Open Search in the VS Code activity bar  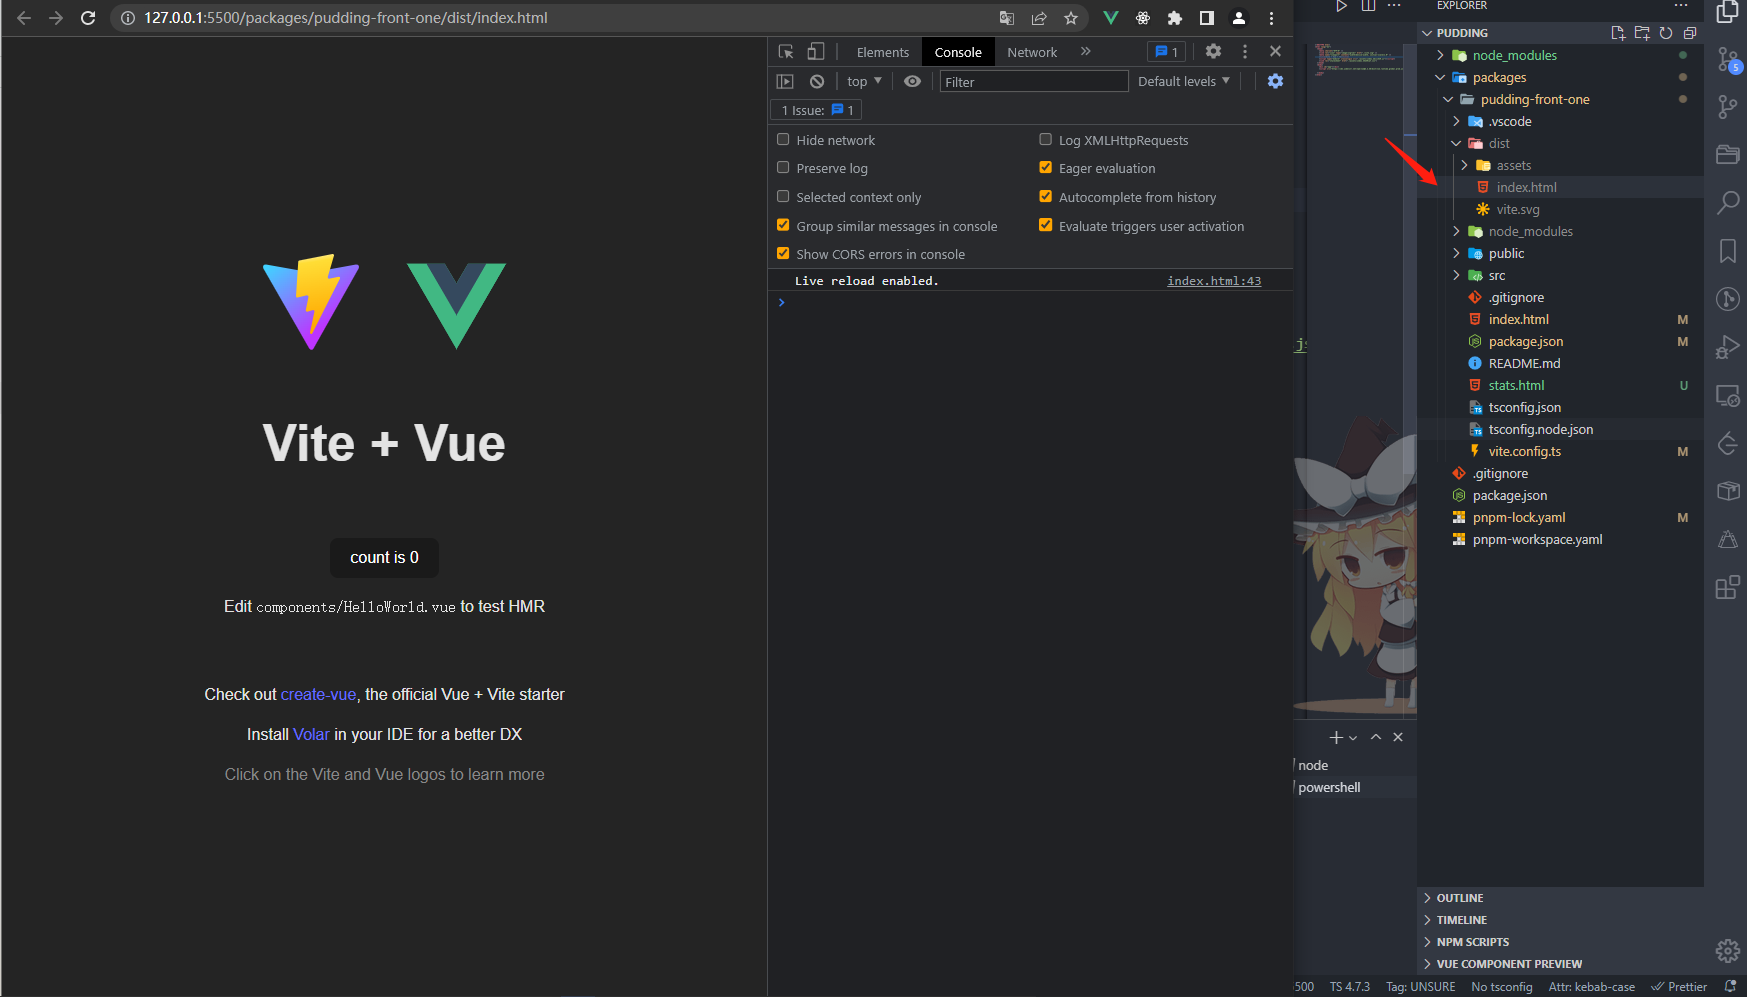[1728, 203]
